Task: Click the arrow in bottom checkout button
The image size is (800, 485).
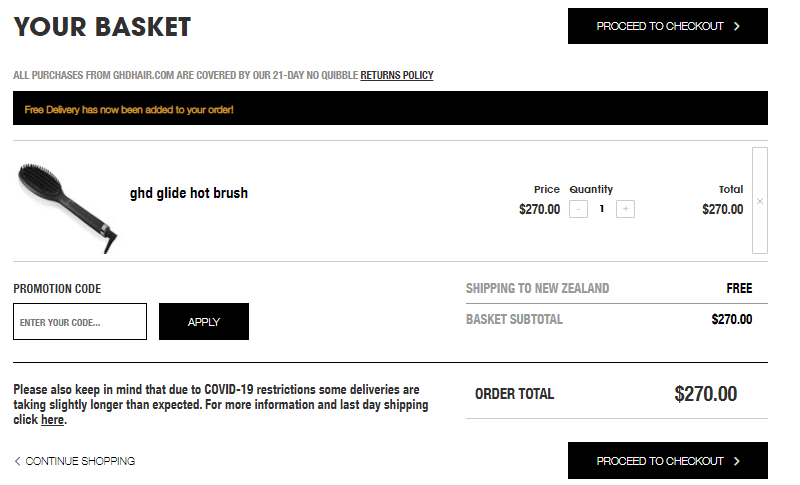Action: [x=737, y=461]
